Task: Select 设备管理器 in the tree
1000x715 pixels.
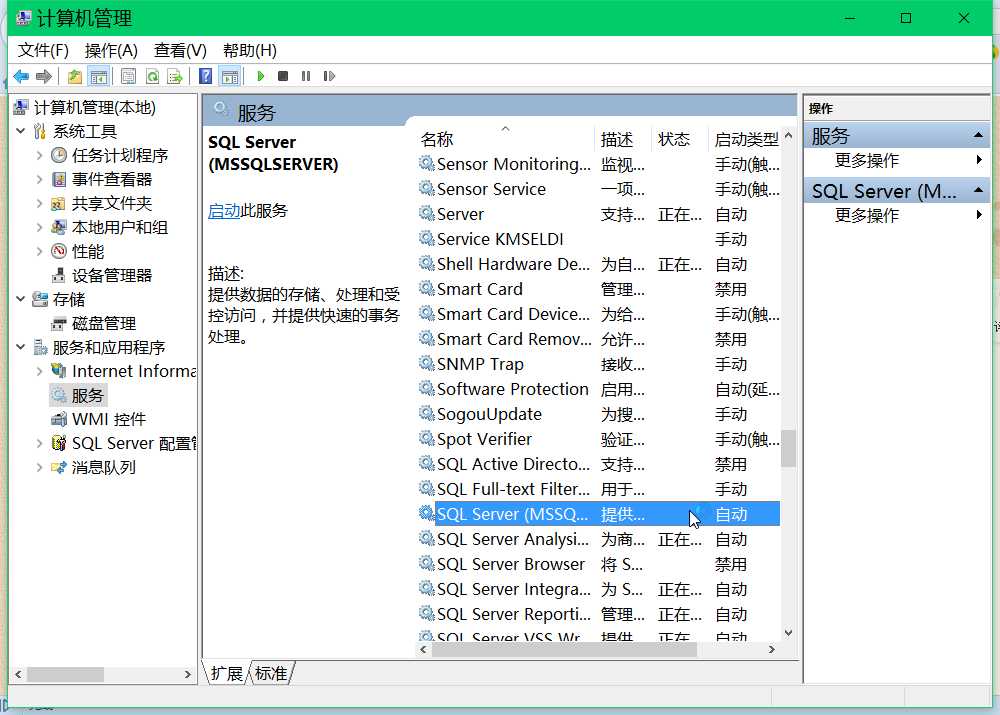Action: 112,276
